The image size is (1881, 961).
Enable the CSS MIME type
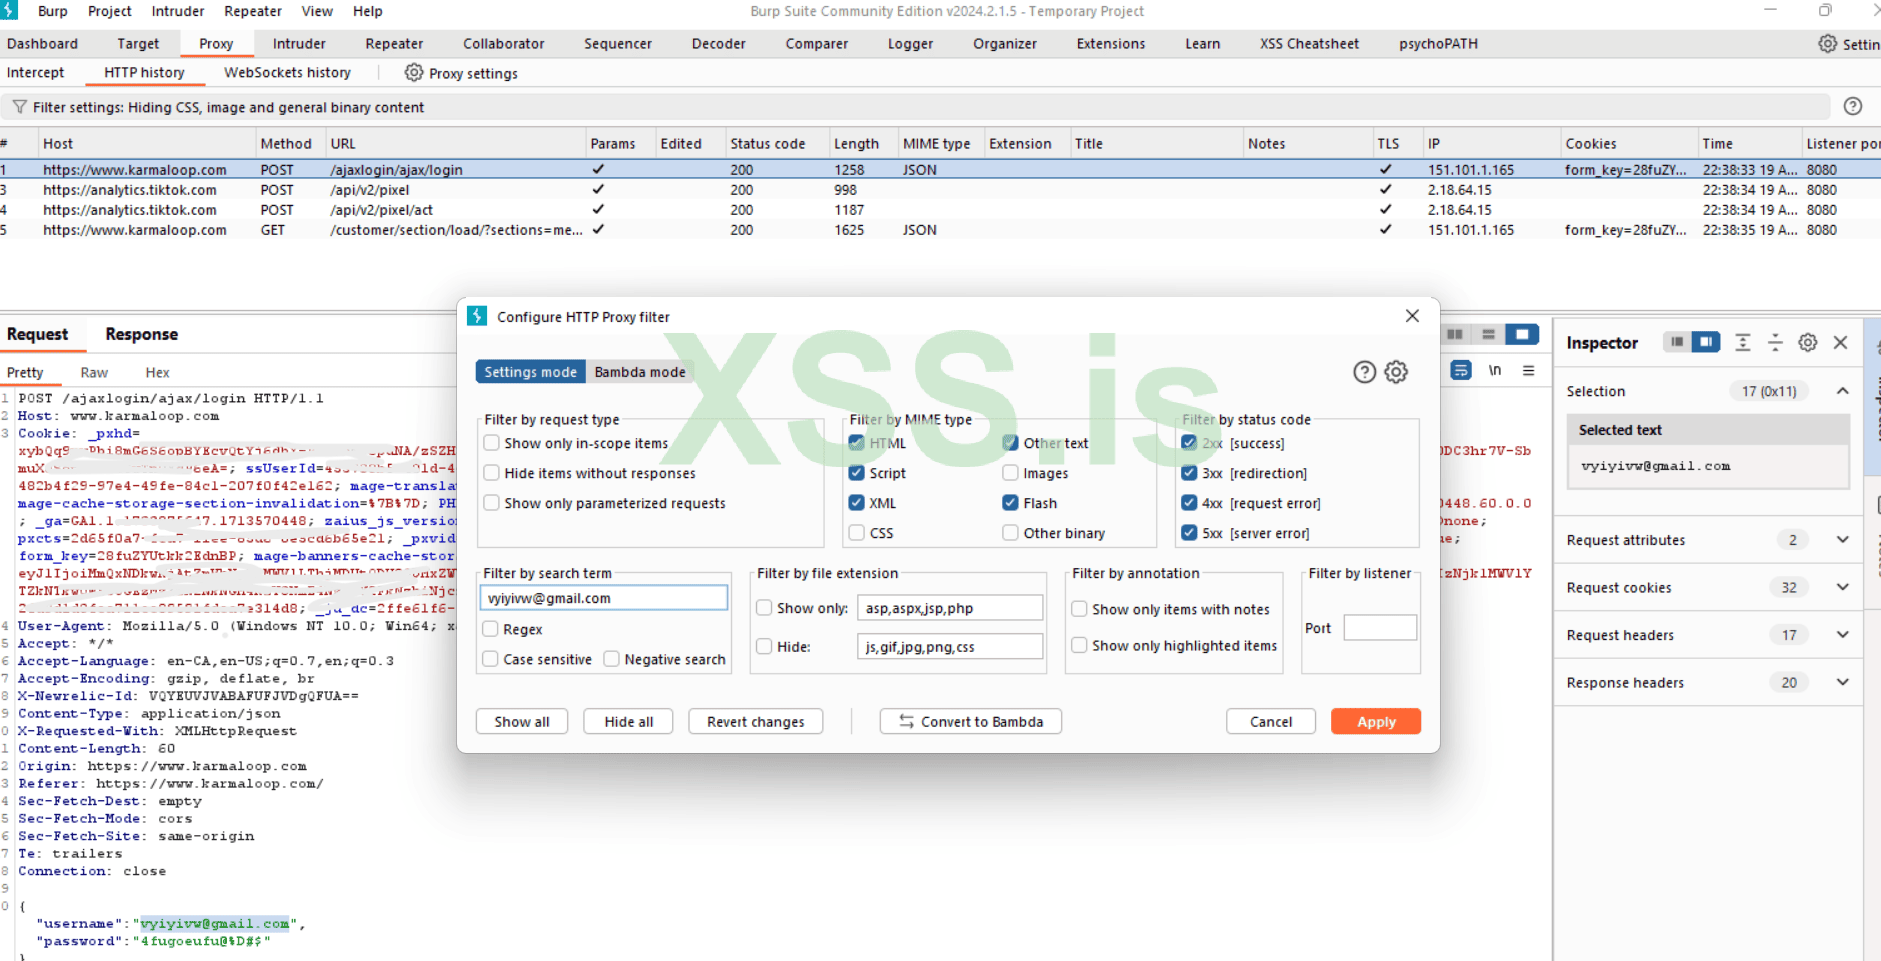(856, 533)
